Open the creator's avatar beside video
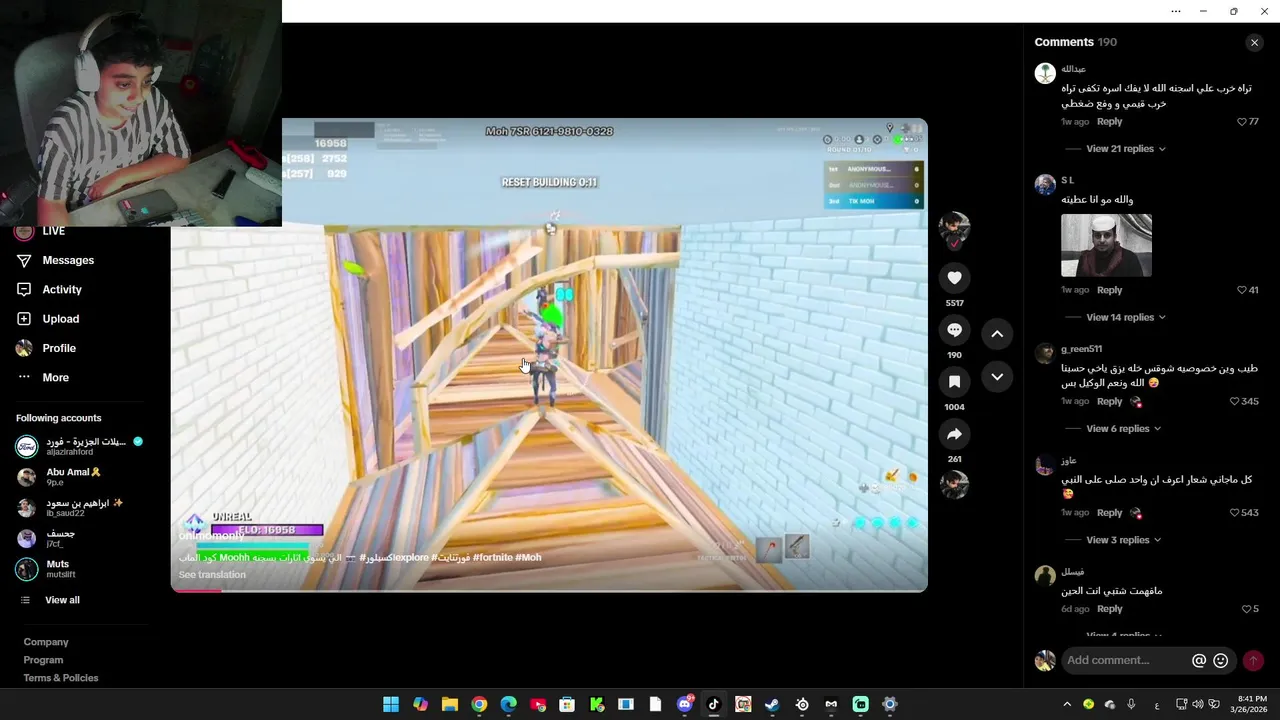1280x720 pixels. (954, 229)
